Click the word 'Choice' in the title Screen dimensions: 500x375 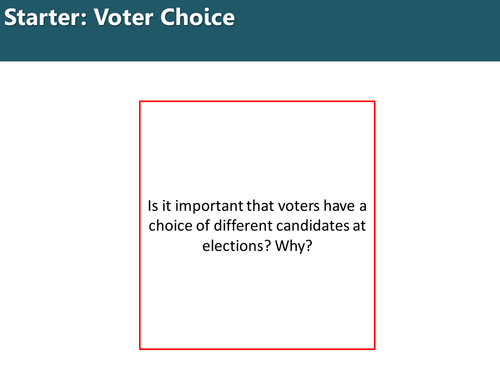click(x=198, y=17)
